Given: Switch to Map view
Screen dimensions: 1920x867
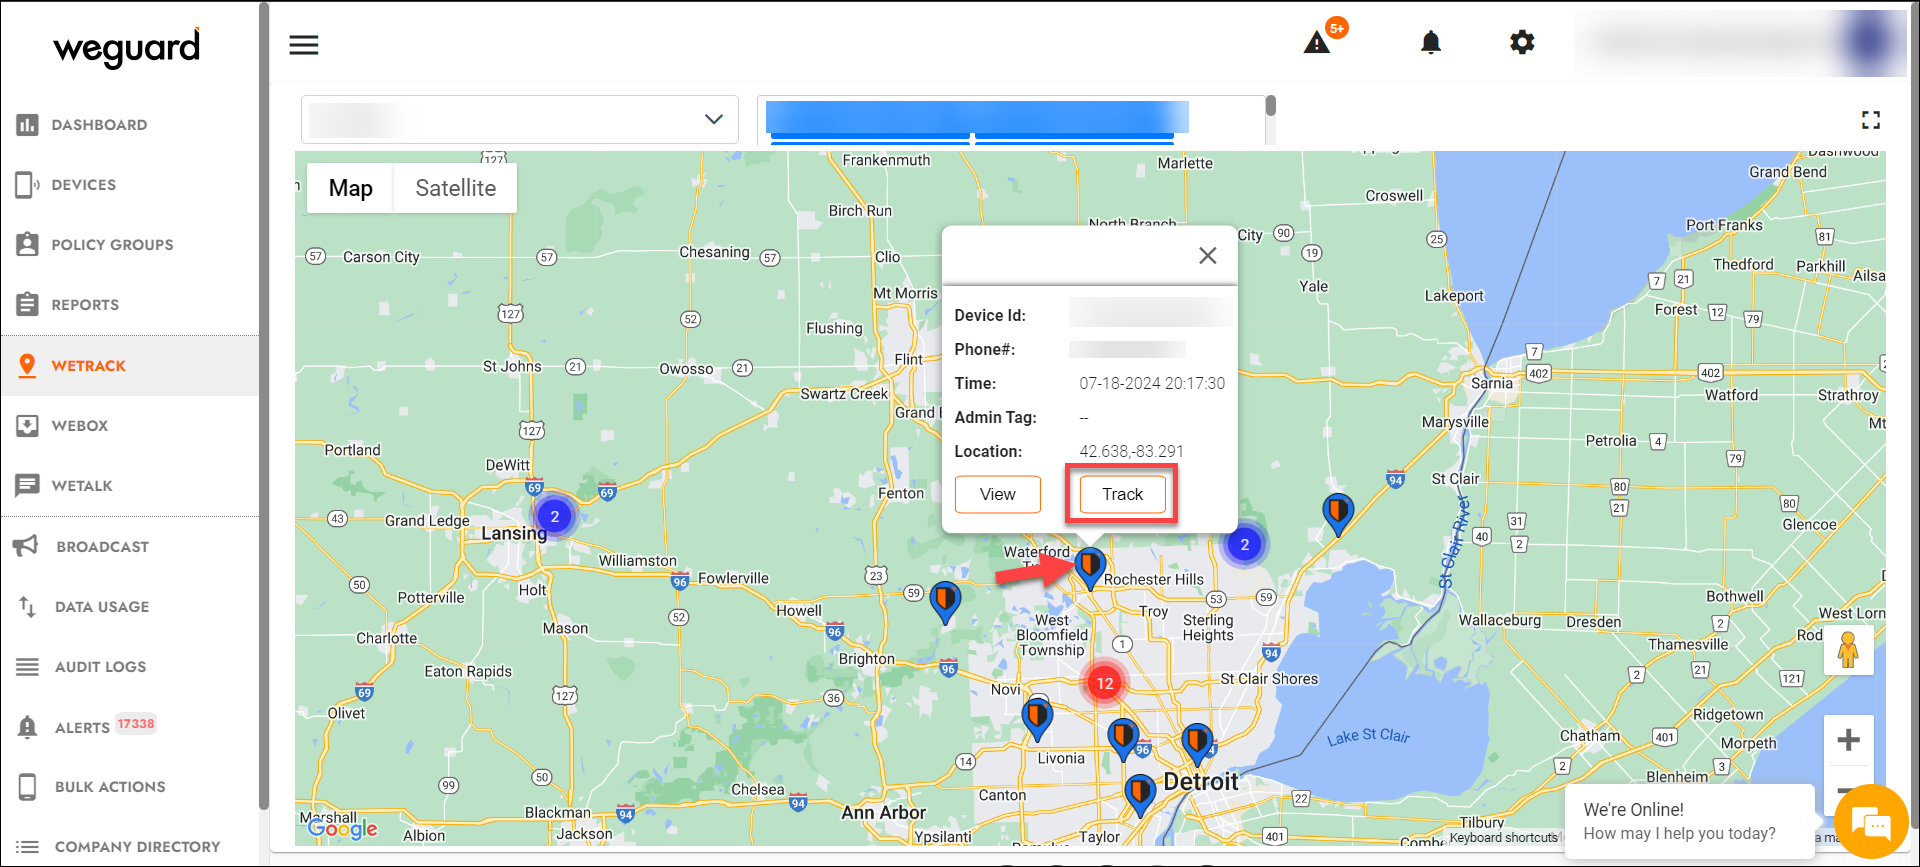Looking at the screenshot, I should pyautogui.click(x=350, y=188).
